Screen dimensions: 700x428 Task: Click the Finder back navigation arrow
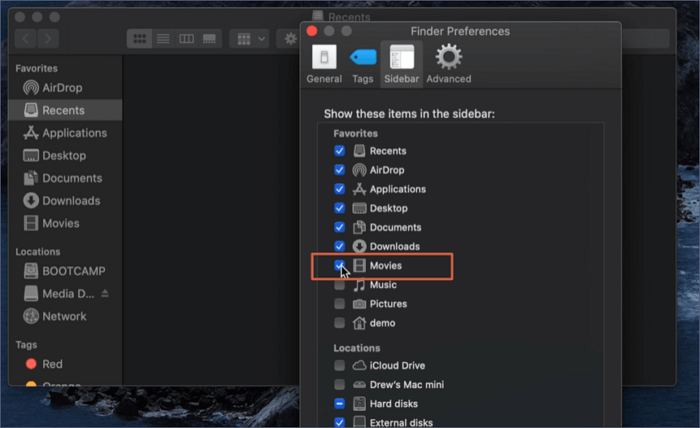click(27, 38)
